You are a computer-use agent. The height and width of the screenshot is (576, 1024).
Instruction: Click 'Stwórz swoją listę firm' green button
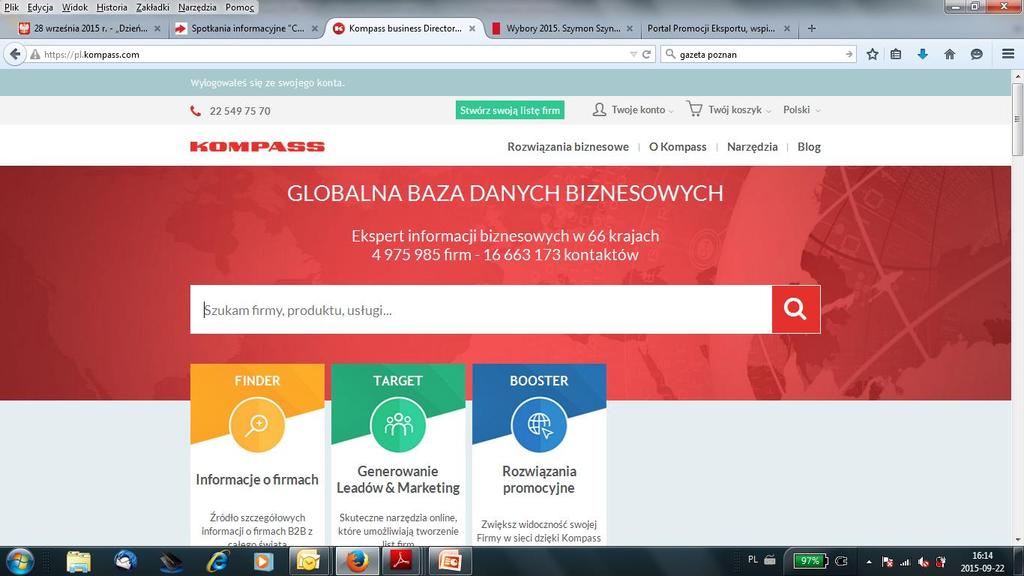coord(510,110)
